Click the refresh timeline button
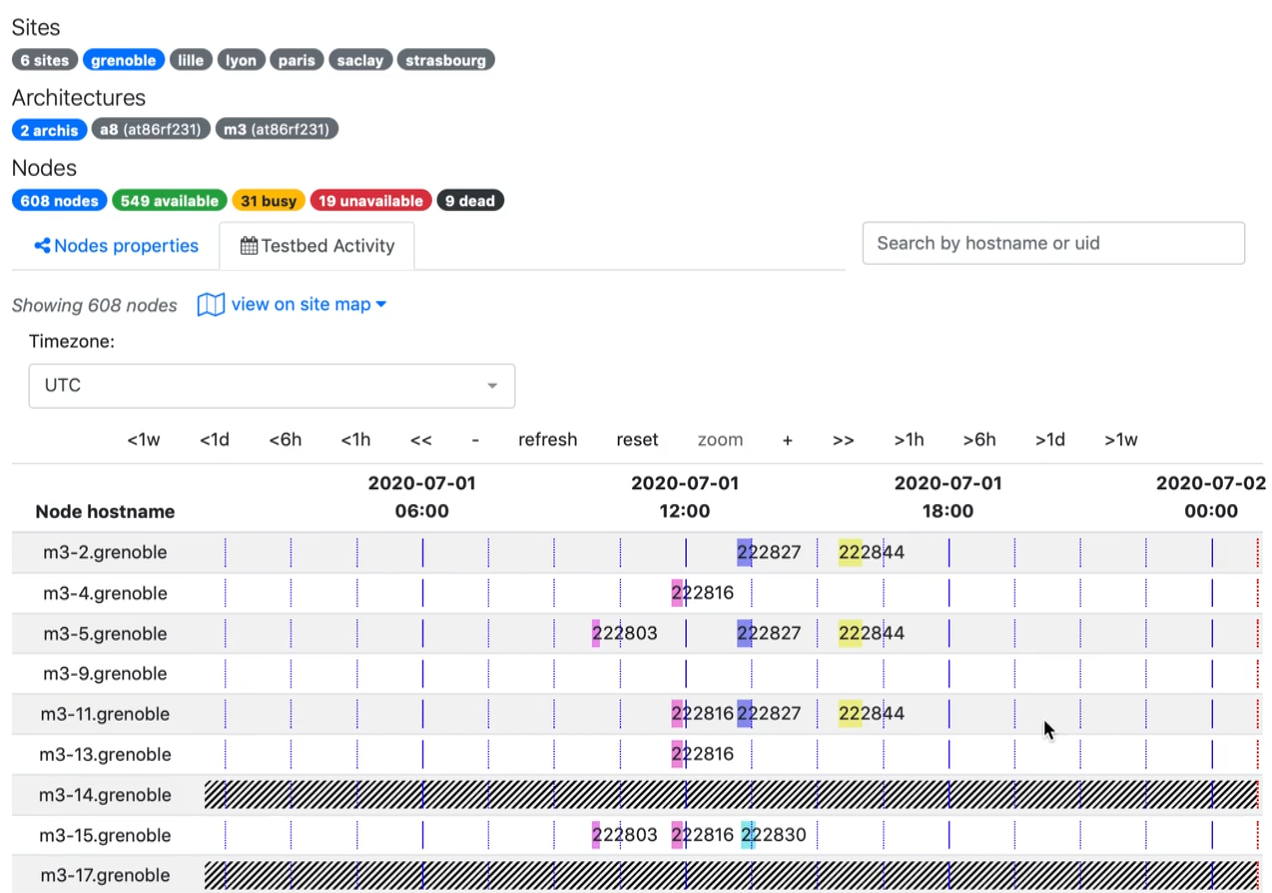 click(547, 440)
